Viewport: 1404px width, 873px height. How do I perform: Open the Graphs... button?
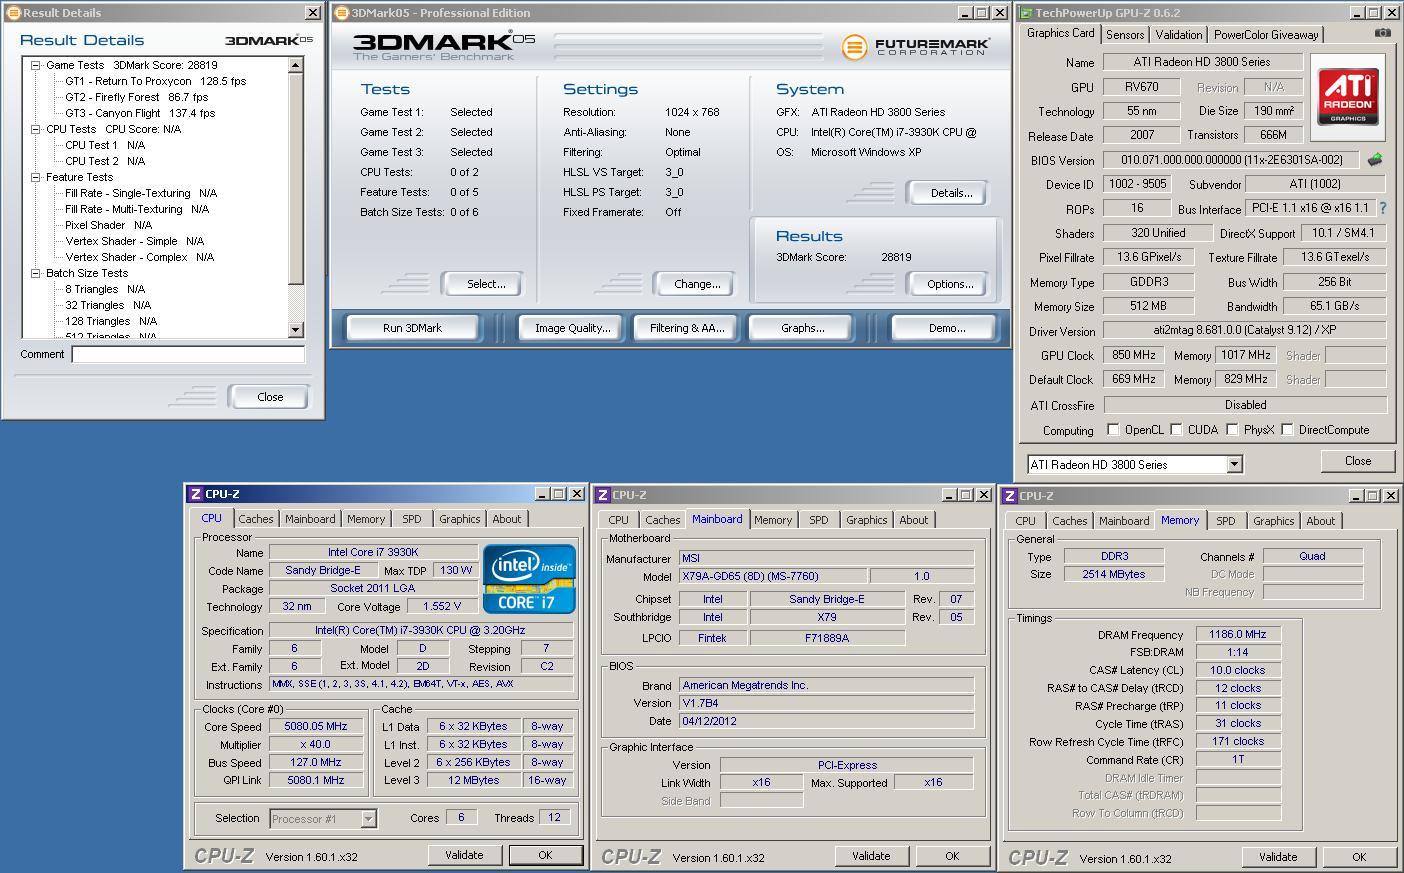click(x=802, y=328)
